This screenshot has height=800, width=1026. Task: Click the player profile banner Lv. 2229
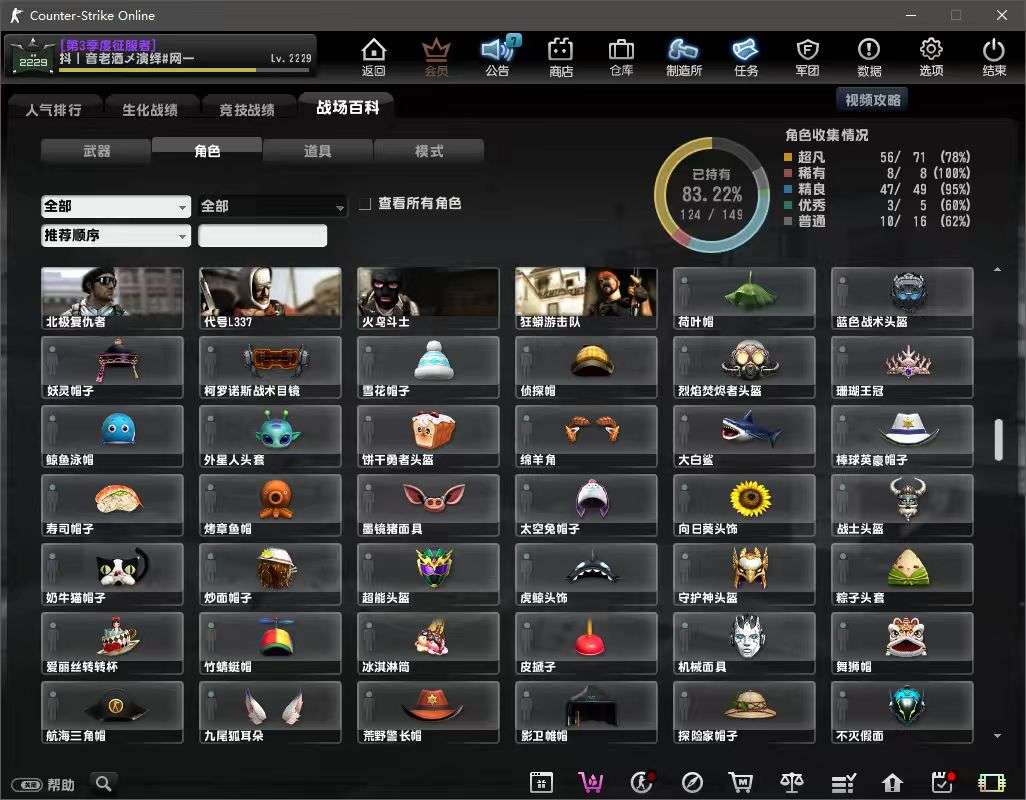(x=161, y=56)
